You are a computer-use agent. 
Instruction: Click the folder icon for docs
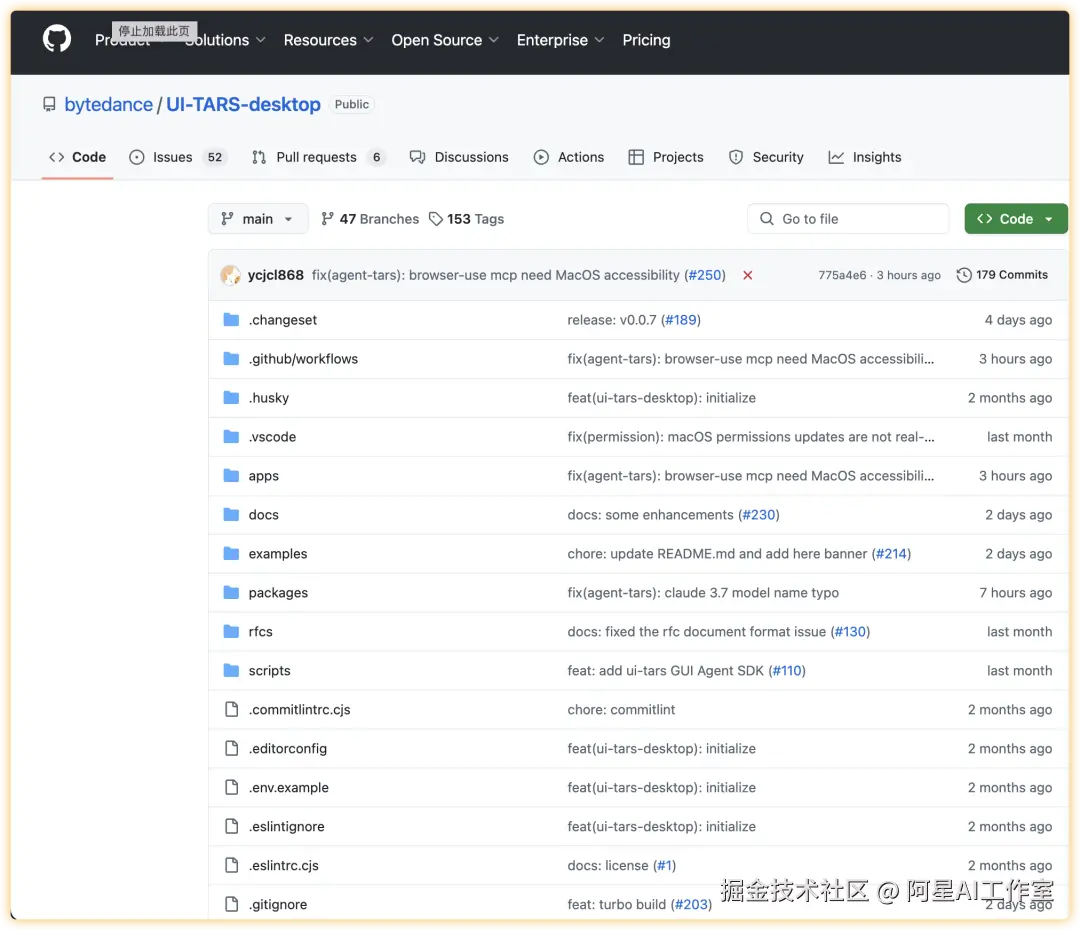pyautogui.click(x=231, y=515)
